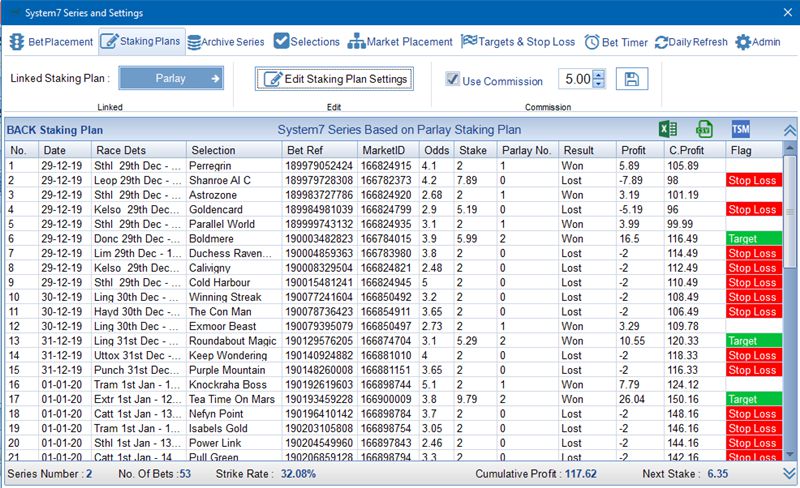The height and width of the screenshot is (488, 800).
Task: Click the commission value field showing 5.00
Action: tap(578, 79)
